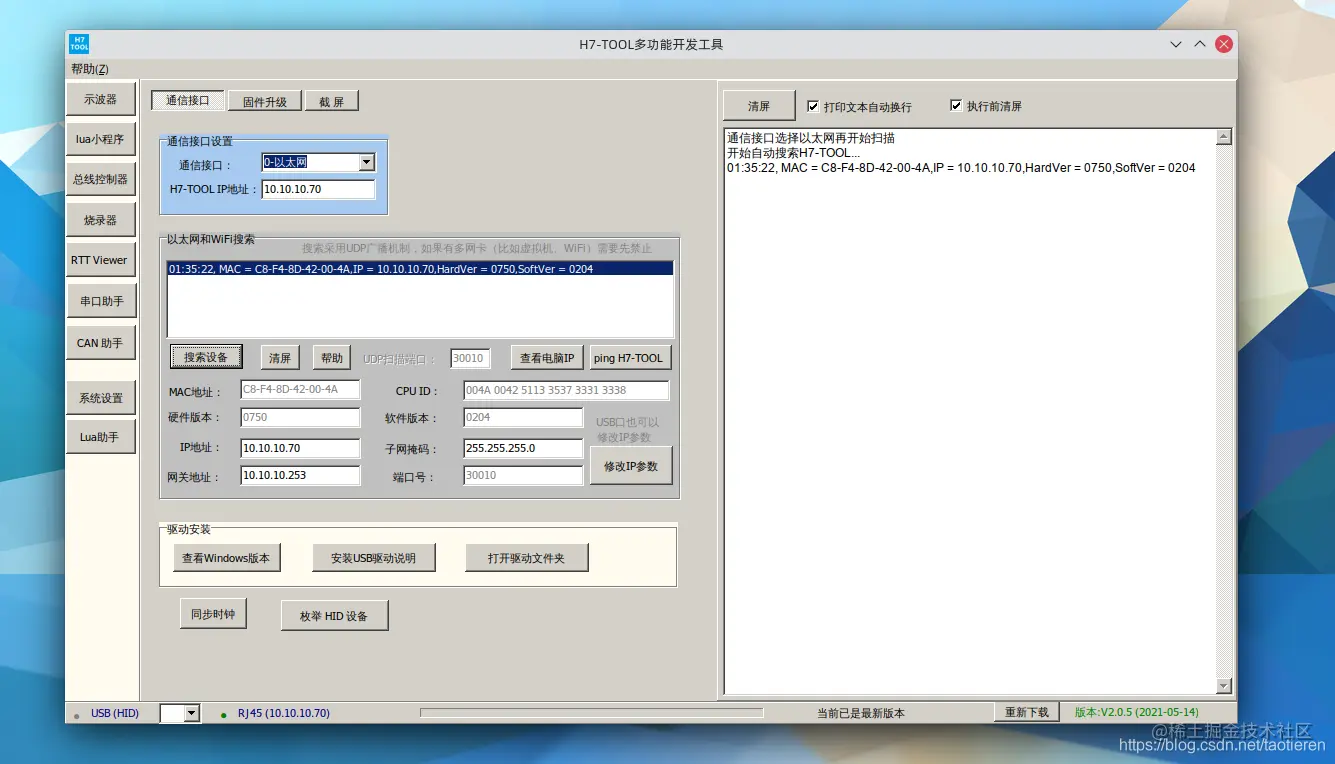Screen dimensions: 1335x764
Task: Click the IP地址 field showing 10.10.10.70
Action: coord(300,448)
